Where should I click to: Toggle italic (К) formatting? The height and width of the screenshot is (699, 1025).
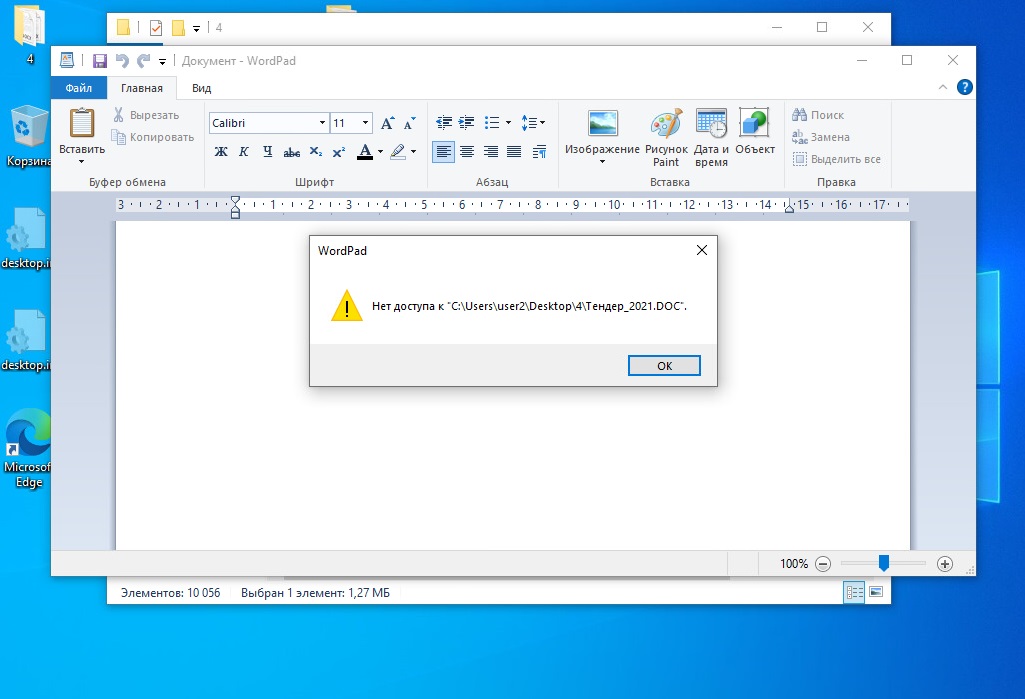(x=244, y=152)
